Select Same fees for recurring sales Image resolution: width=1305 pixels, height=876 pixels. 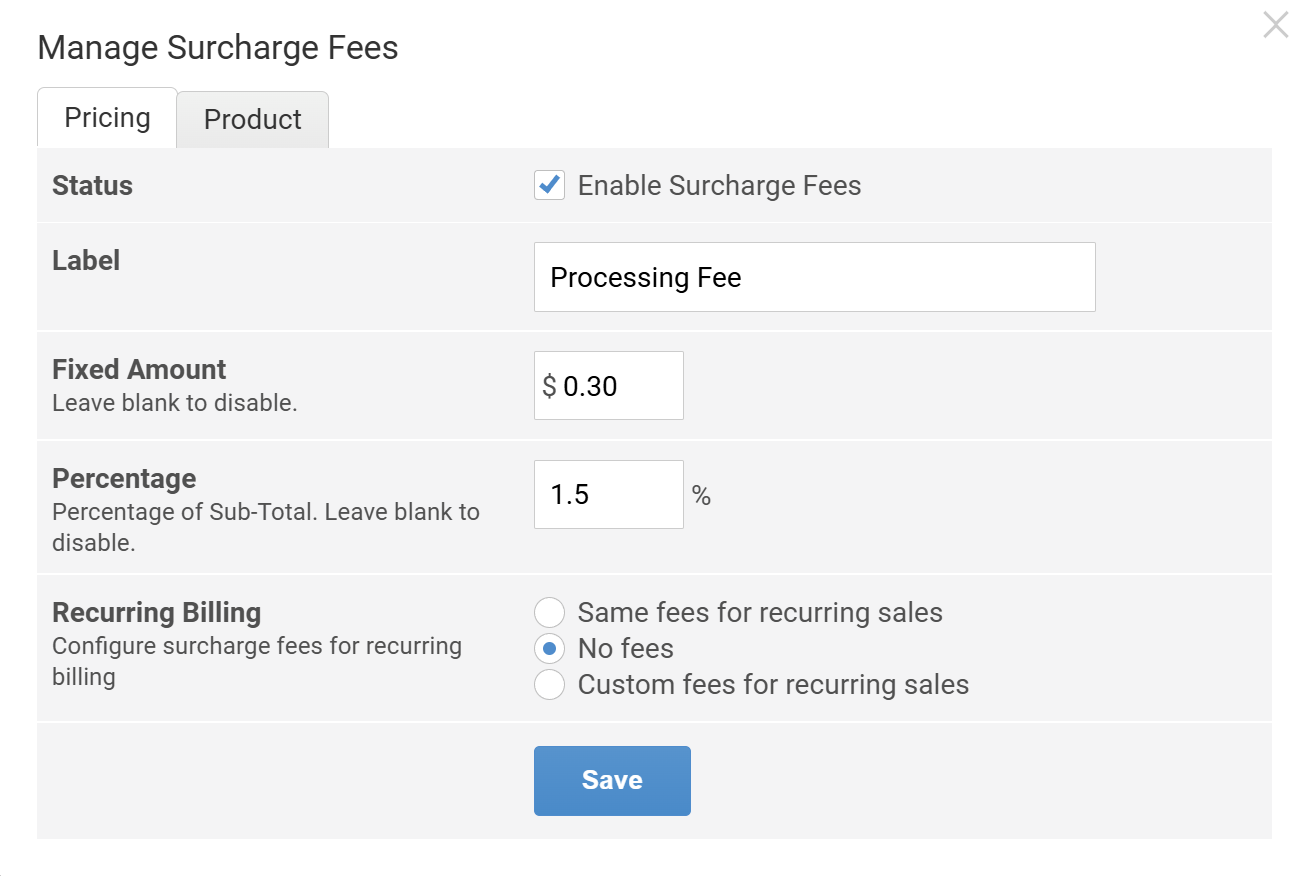coord(549,612)
